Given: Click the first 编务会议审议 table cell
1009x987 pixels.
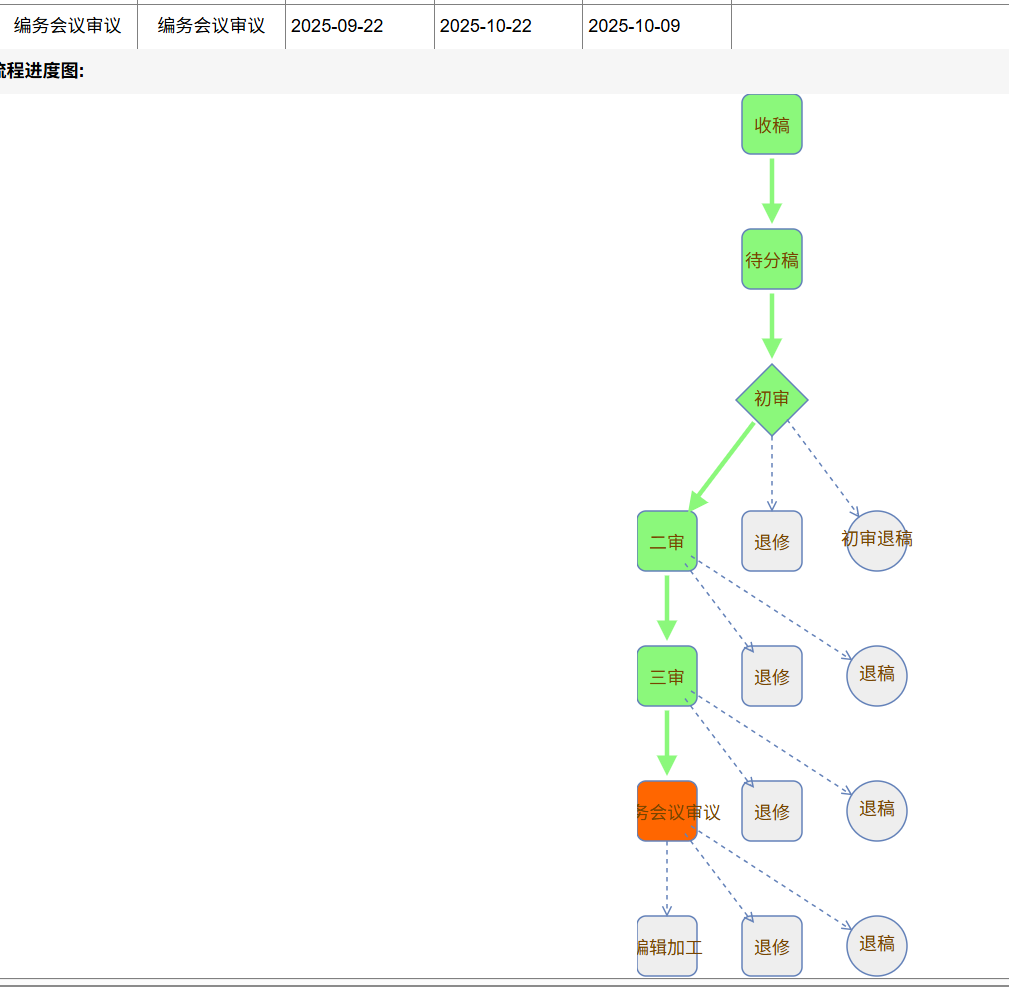Looking at the screenshot, I should 67,26.
